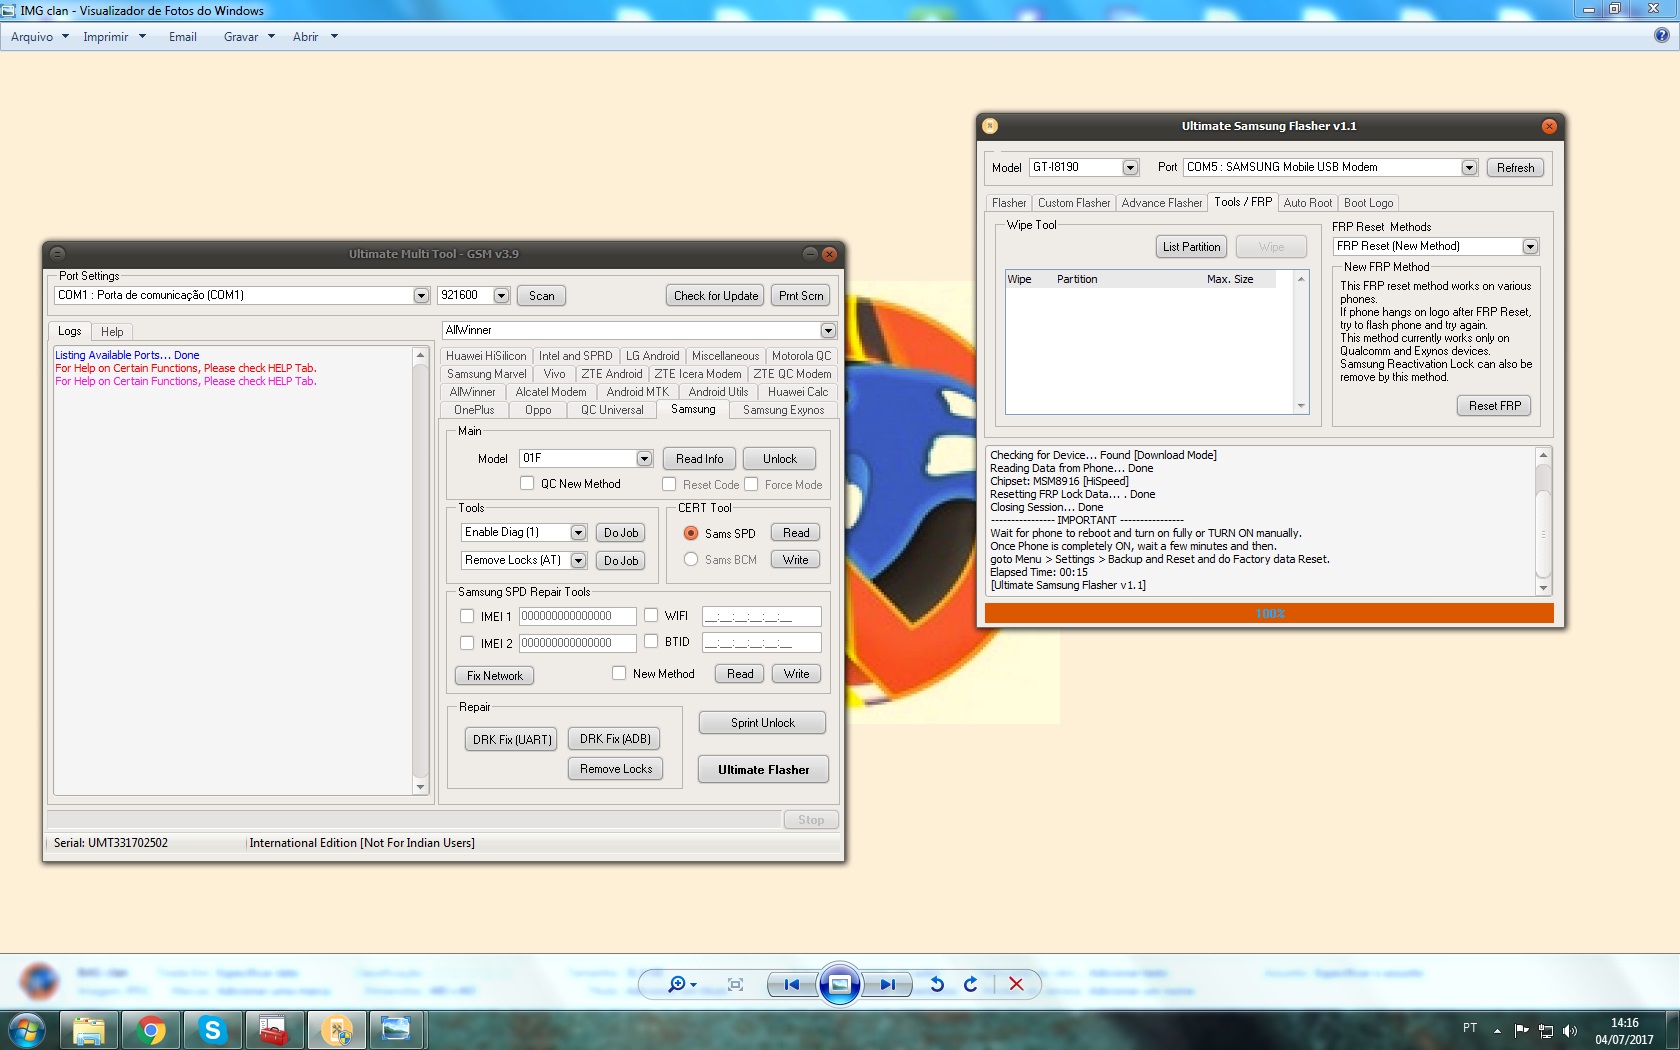Image resolution: width=1680 pixels, height=1050 pixels.
Task: Select the Huawei HiSilicon tab
Action: pyautogui.click(x=486, y=356)
